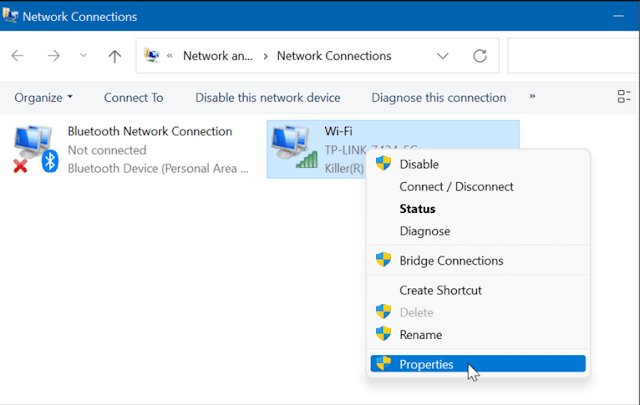
Task: Click Disable this network device
Action: click(x=267, y=97)
